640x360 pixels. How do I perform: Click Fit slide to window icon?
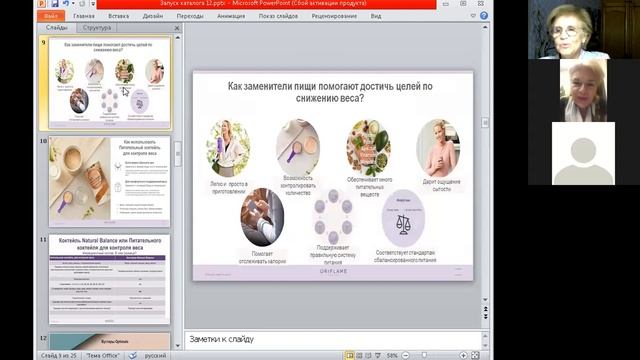coord(475,356)
